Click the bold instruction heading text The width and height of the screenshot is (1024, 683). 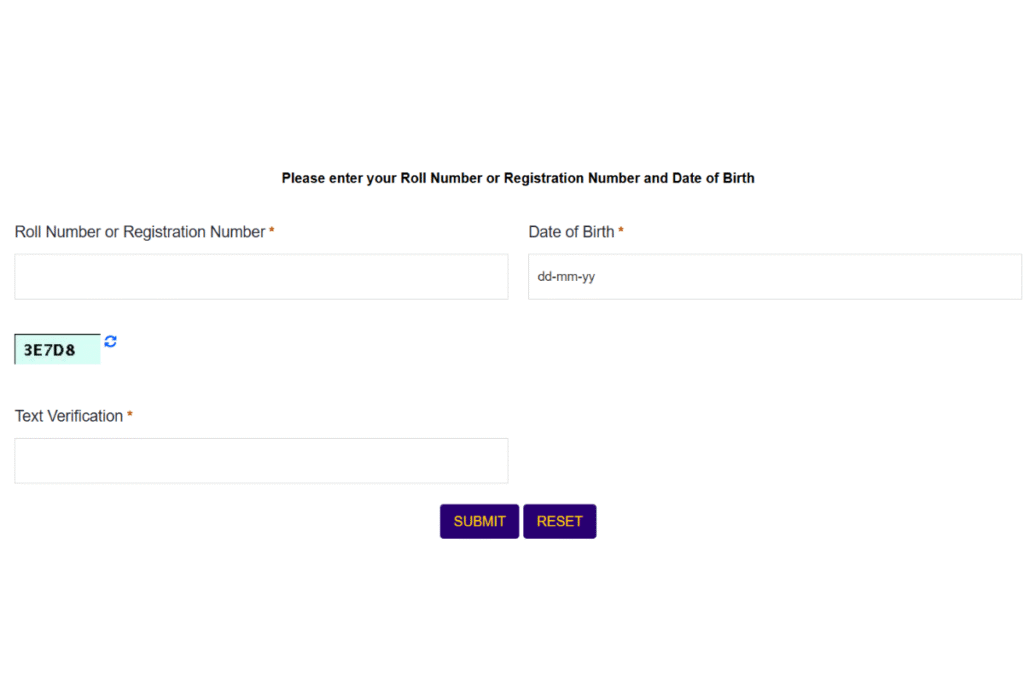click(518, 178)
